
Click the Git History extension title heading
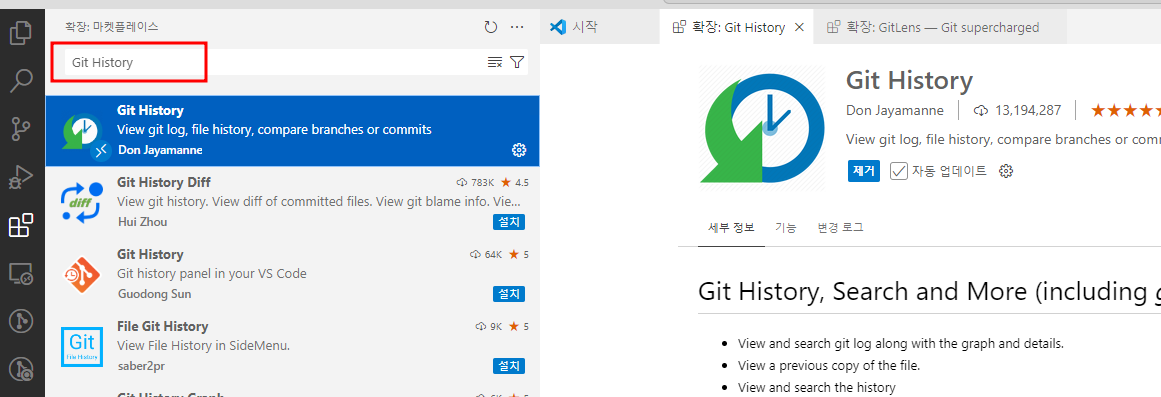point(909,80)
